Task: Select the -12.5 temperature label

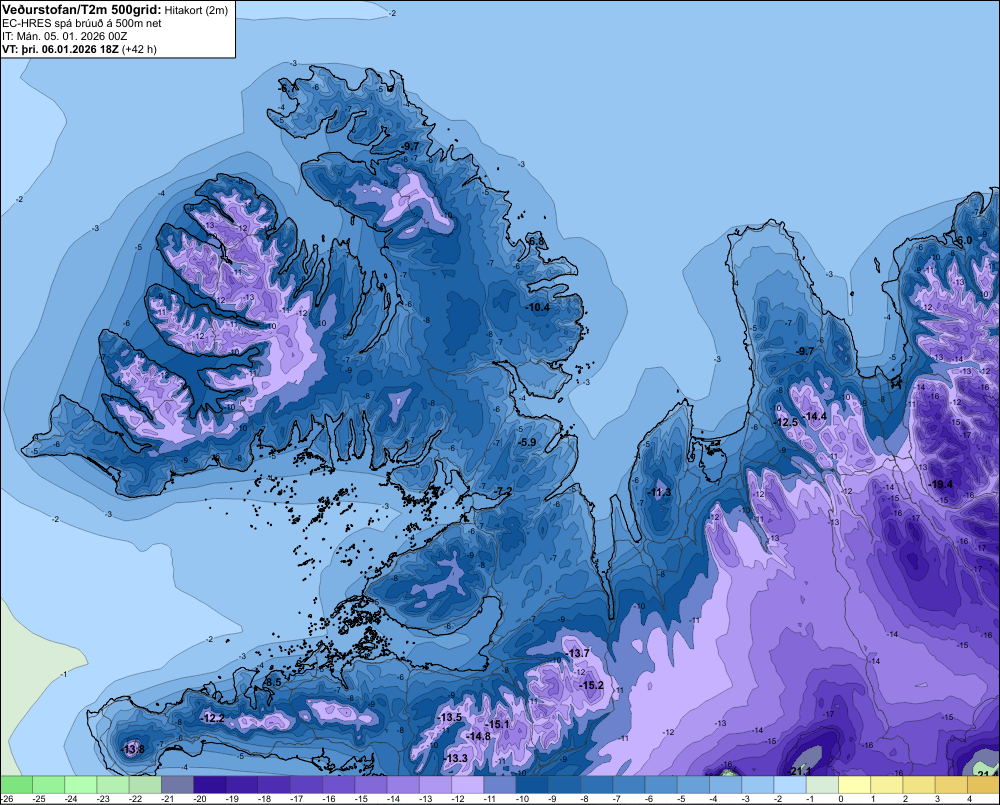Action: [786, 422]
